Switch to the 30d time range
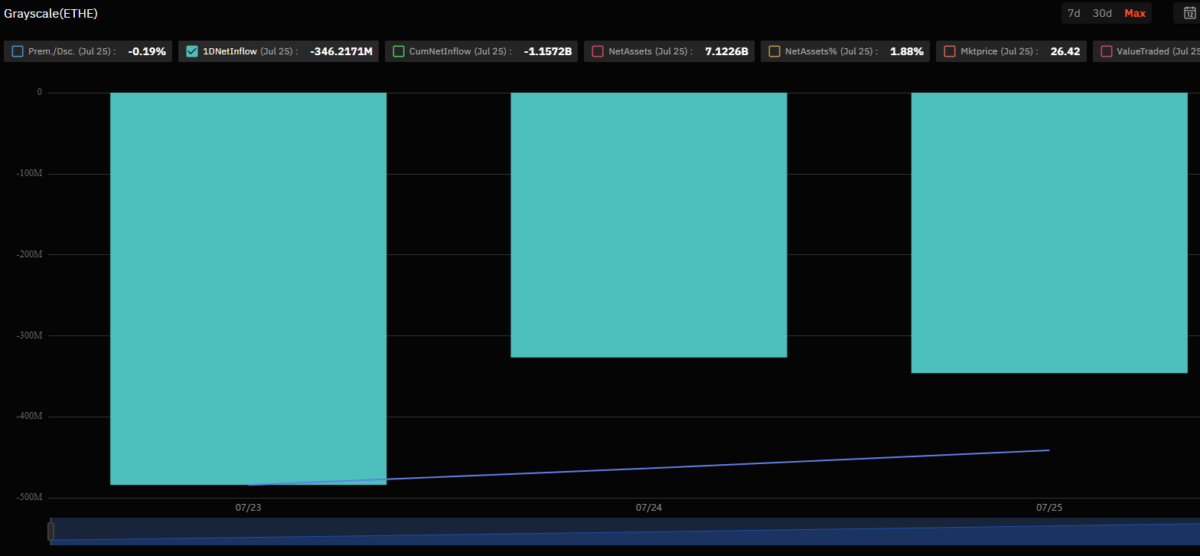This screenshot has width=1200, height=556. [1103, 13]
